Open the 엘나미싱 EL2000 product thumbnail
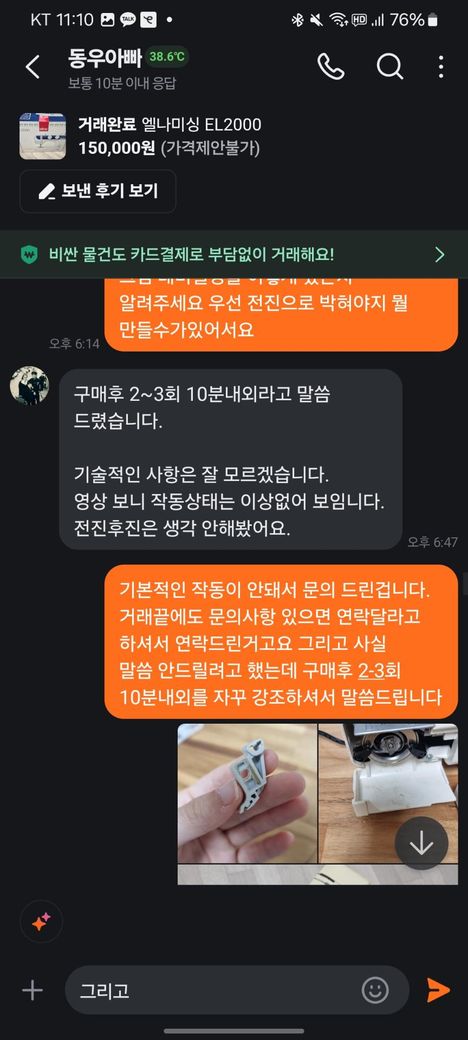Viewport: 468px width, 1040px height. 42,136
